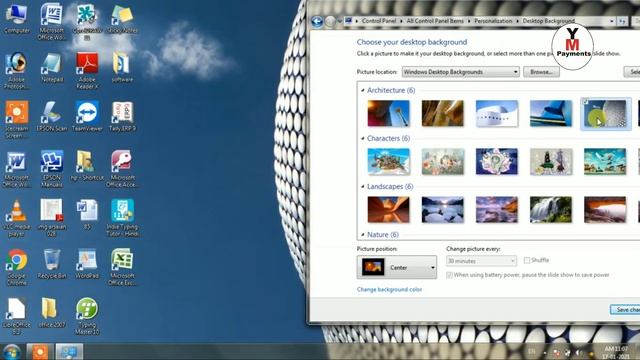Screen dimensions: 640x360
Task: Open the Tally ERP 9 shortcut
Action: 122,116
